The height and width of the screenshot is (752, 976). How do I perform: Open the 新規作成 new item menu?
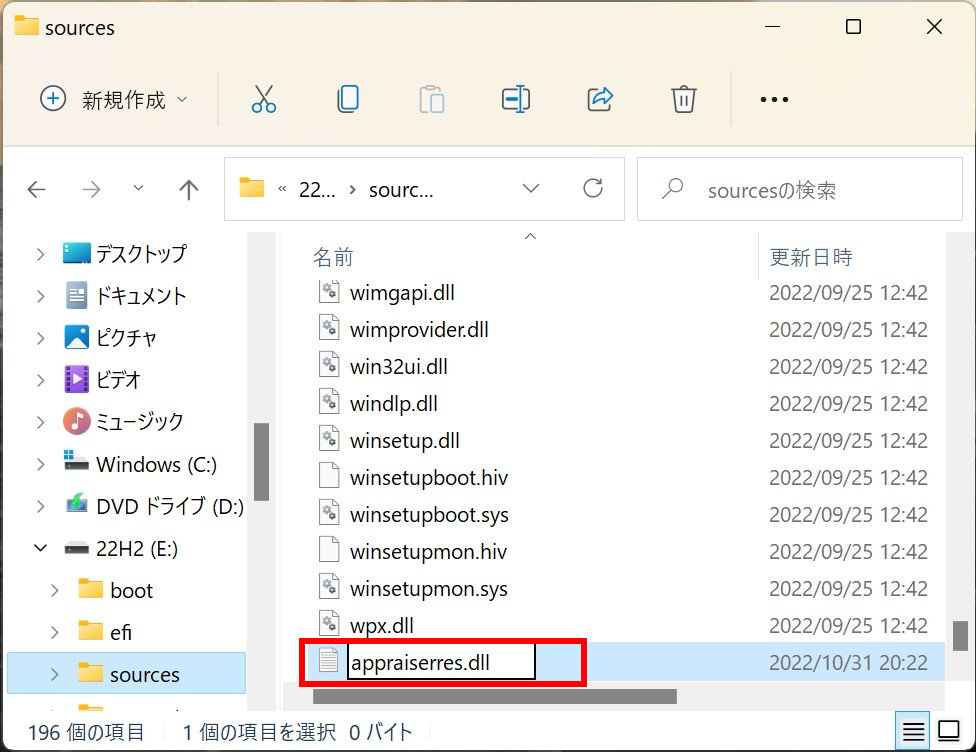coord(113,99)
